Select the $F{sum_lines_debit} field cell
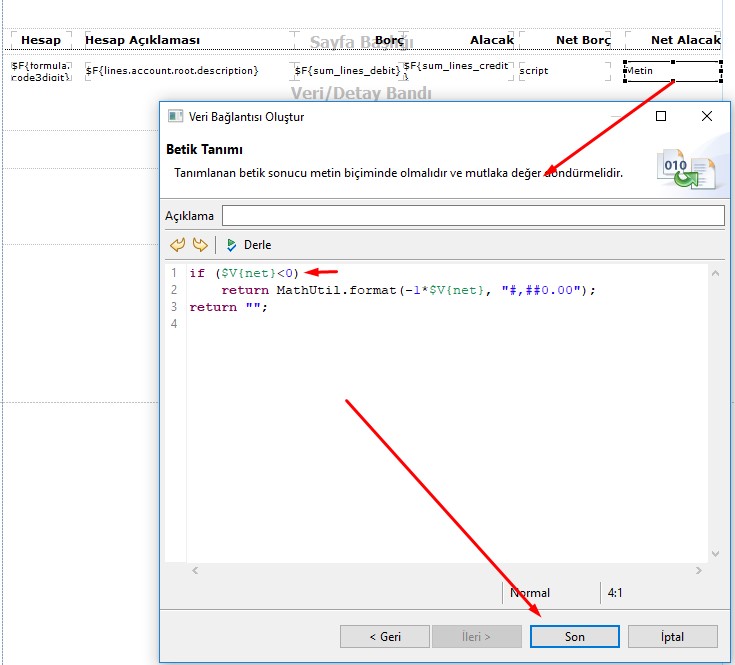Screen dimensions: 735x665 coord(347,70)
